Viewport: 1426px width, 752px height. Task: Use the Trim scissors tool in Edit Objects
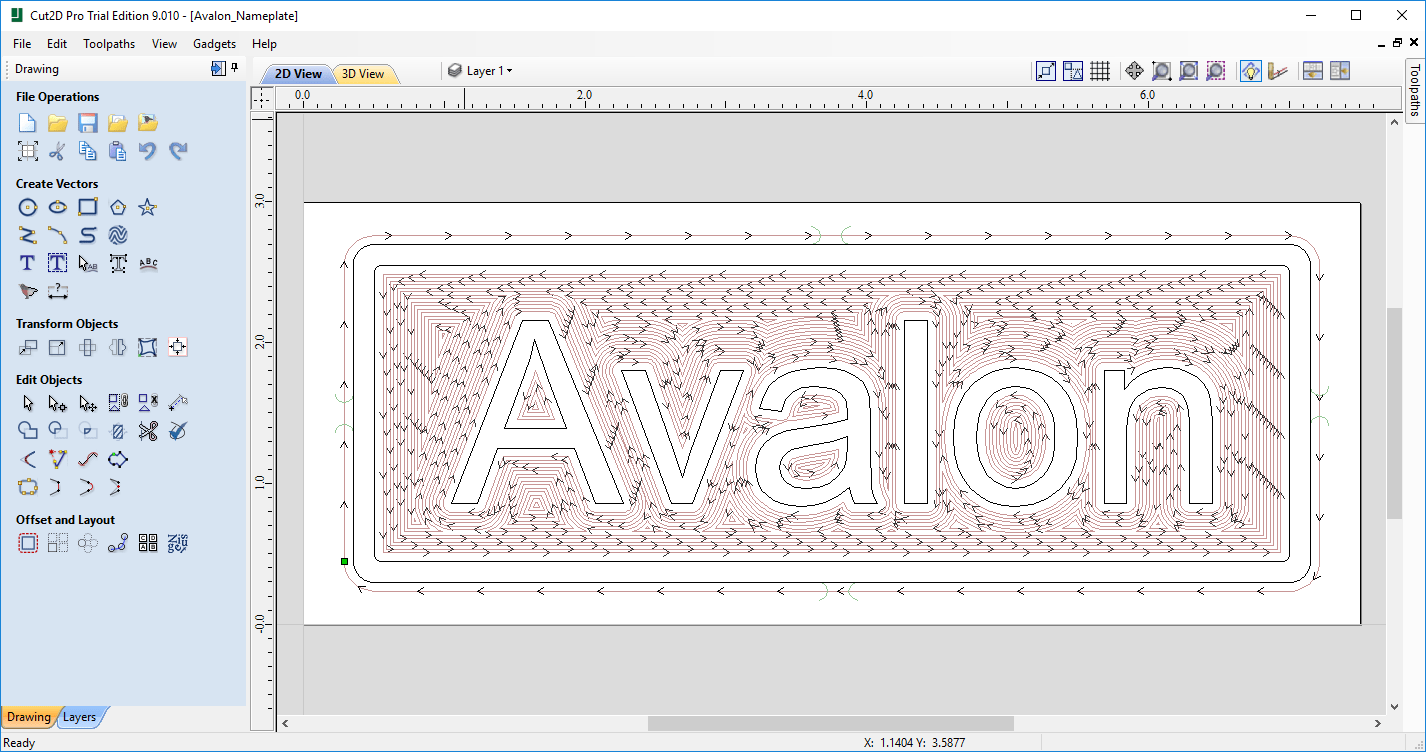click(147, 431)
